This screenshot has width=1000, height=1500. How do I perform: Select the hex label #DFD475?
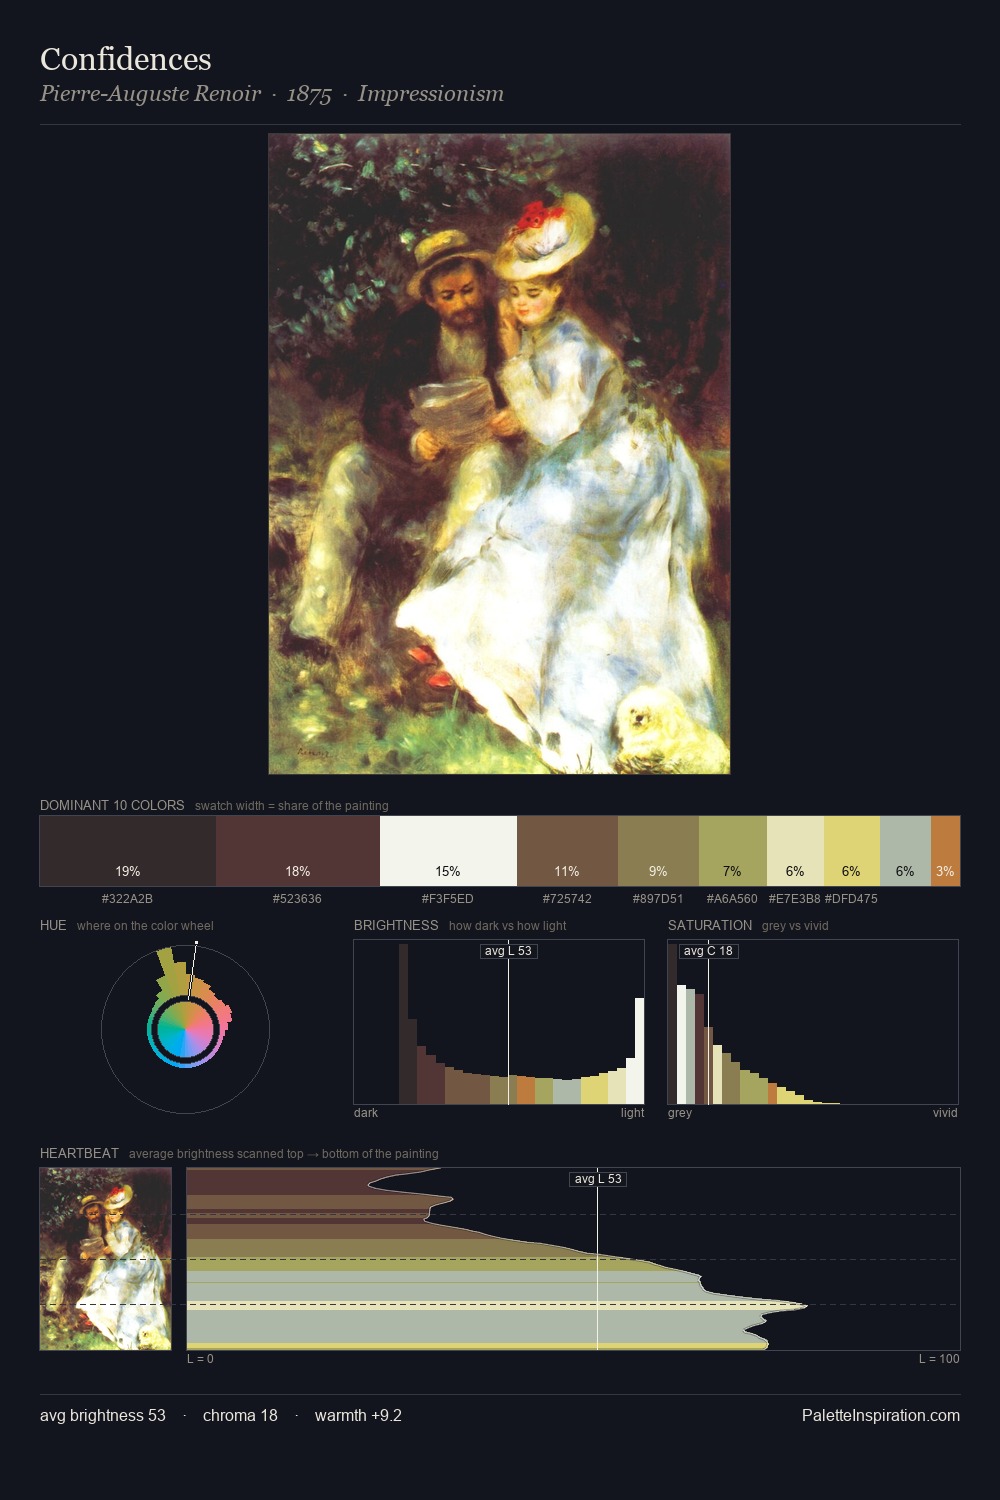click(851, 899)
